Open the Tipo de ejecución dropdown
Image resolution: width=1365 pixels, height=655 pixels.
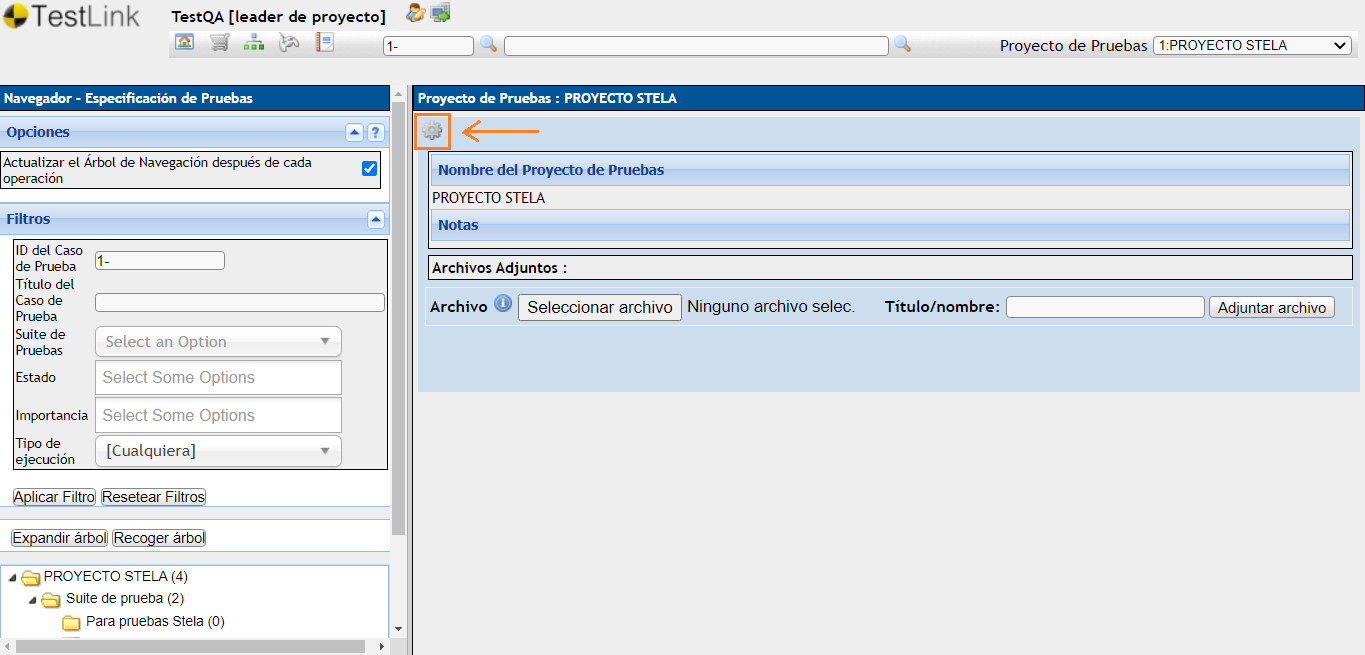218,451
